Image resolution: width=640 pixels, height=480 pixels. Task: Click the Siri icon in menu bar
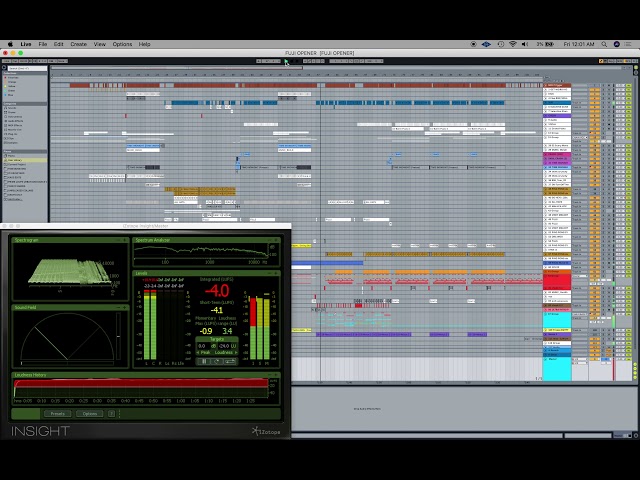coord(617,44)
